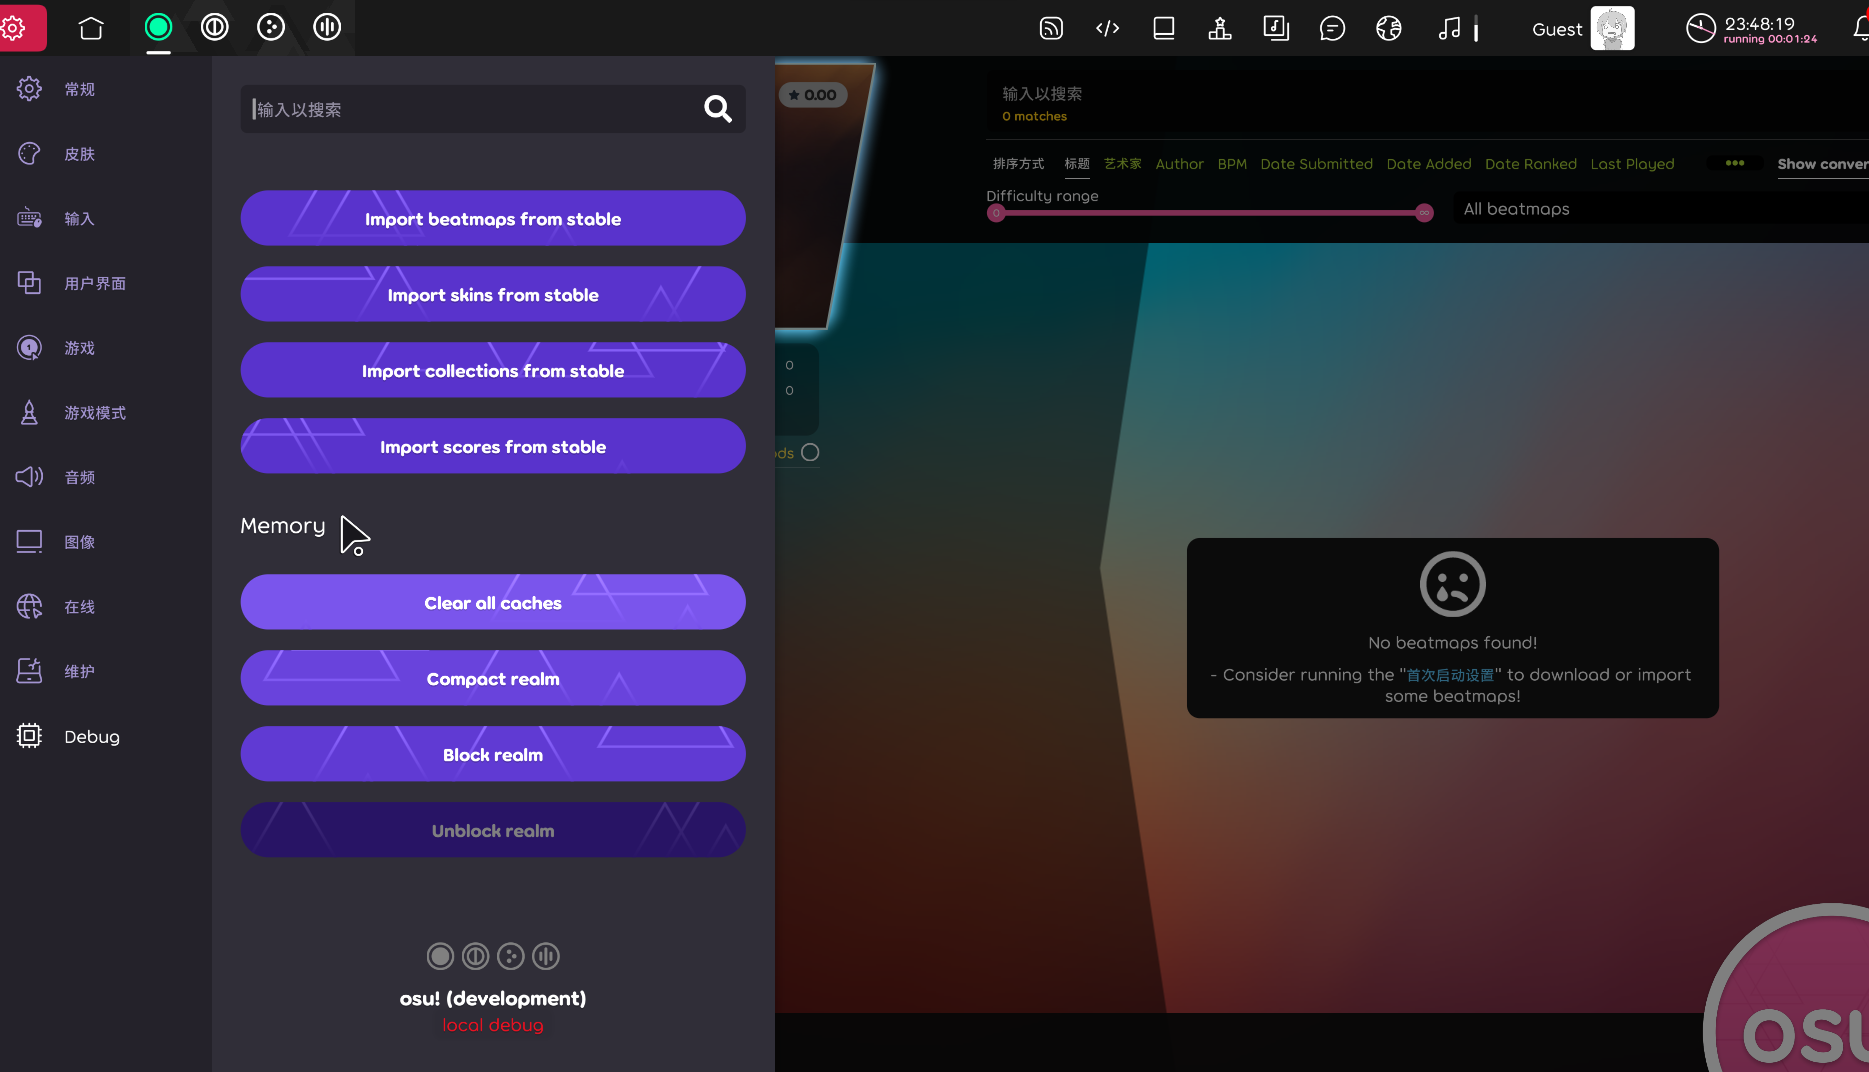Sort by Date Ranked tab
The height and width of the screenshot is (1072, 1869).
point(1531,164)
